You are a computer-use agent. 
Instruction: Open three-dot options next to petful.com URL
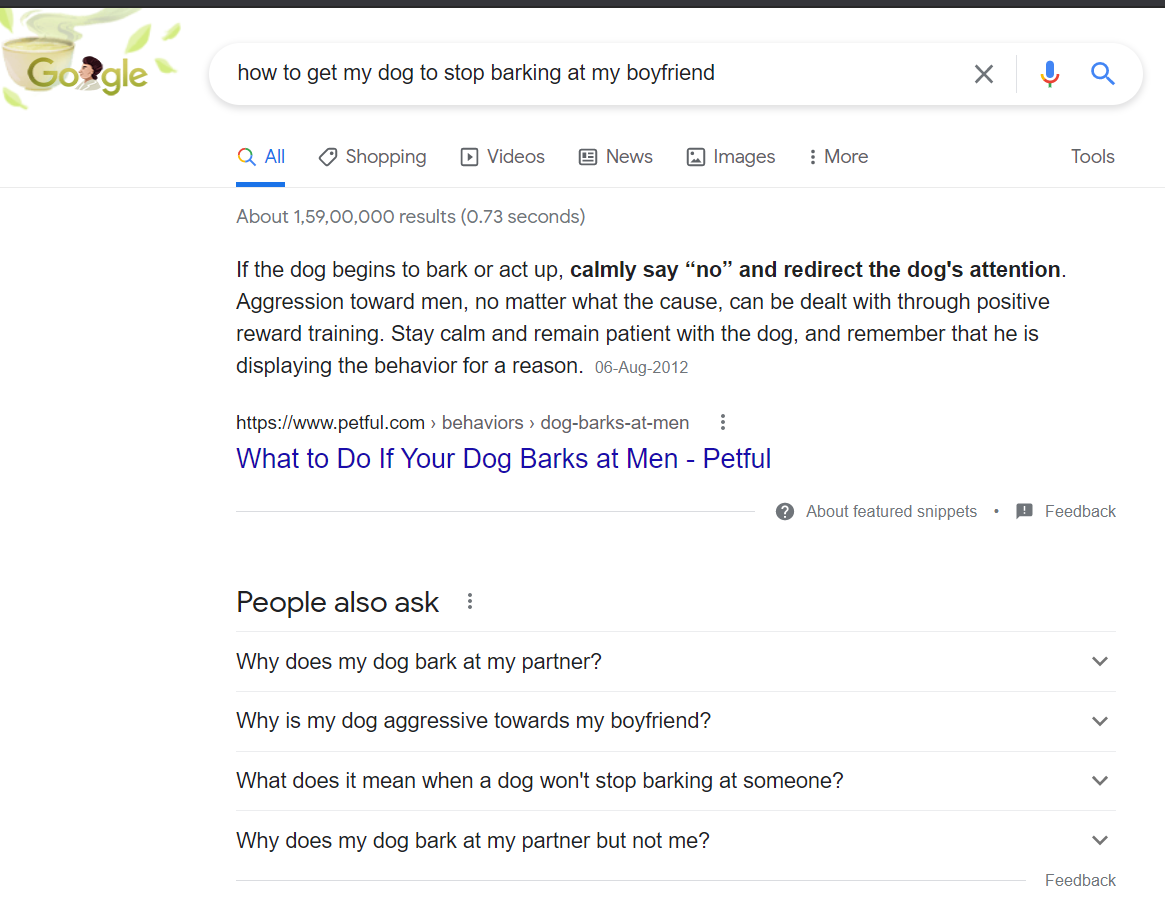723,423
